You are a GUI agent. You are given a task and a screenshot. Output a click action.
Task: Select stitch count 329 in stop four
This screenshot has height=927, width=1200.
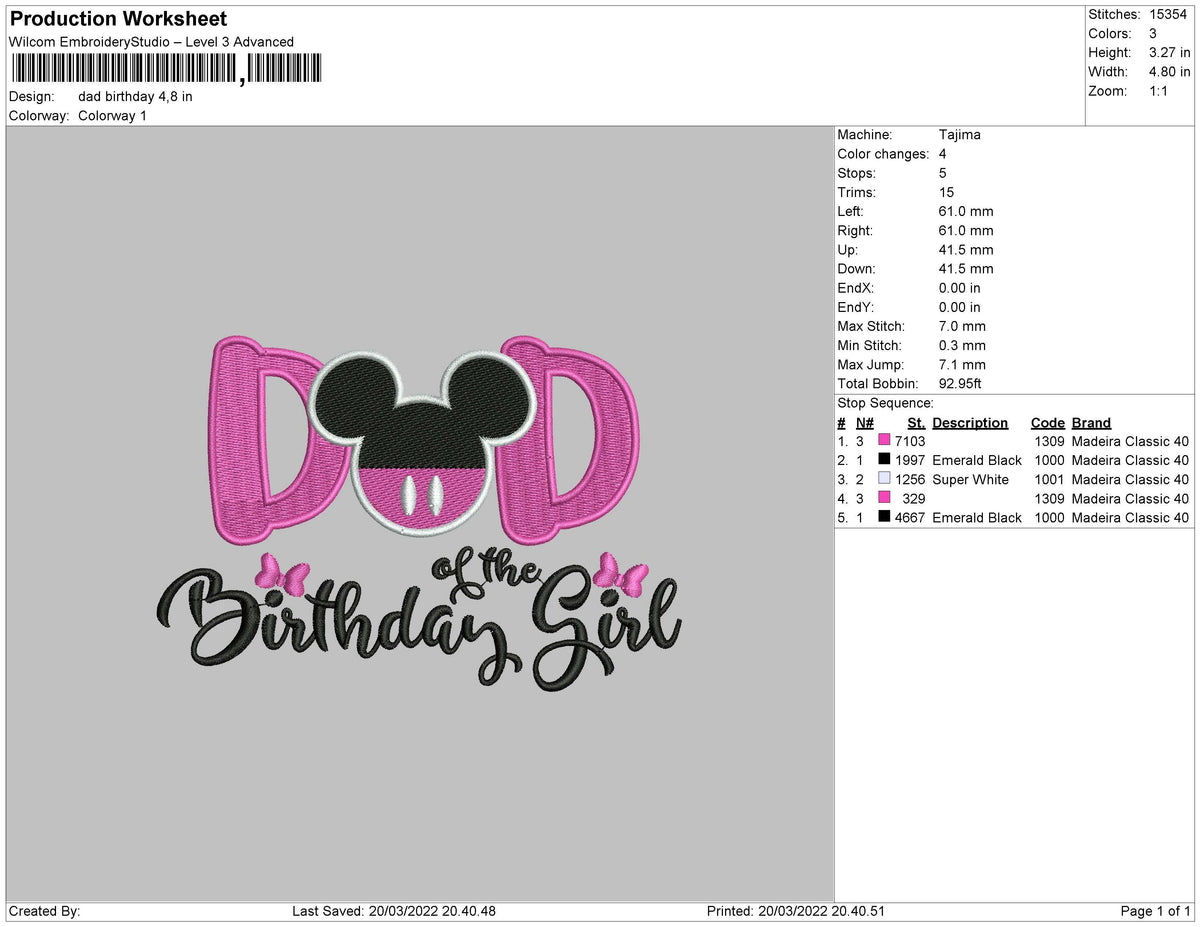pyautogui.click(x=914, y=498)
